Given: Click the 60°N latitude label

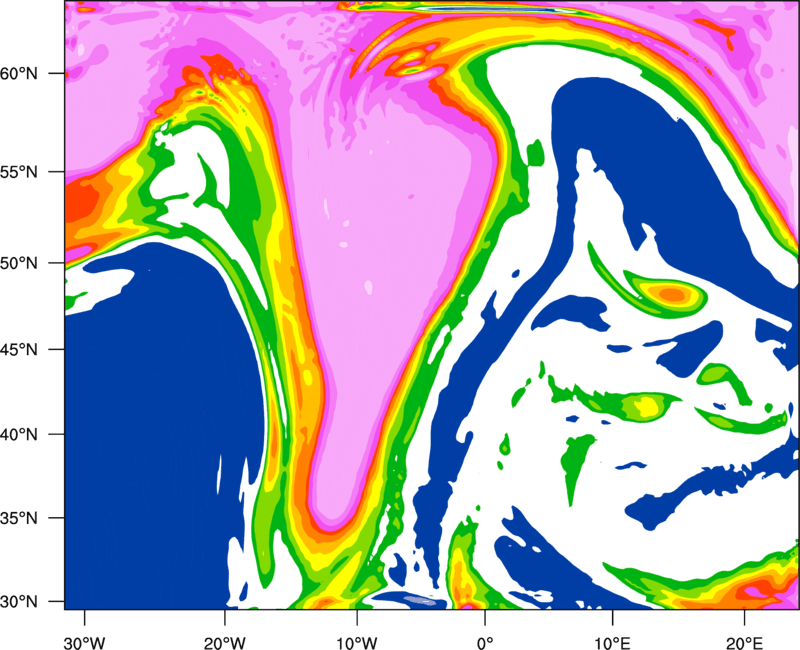Looking at the screenshot, I should (x=19, y=73).
